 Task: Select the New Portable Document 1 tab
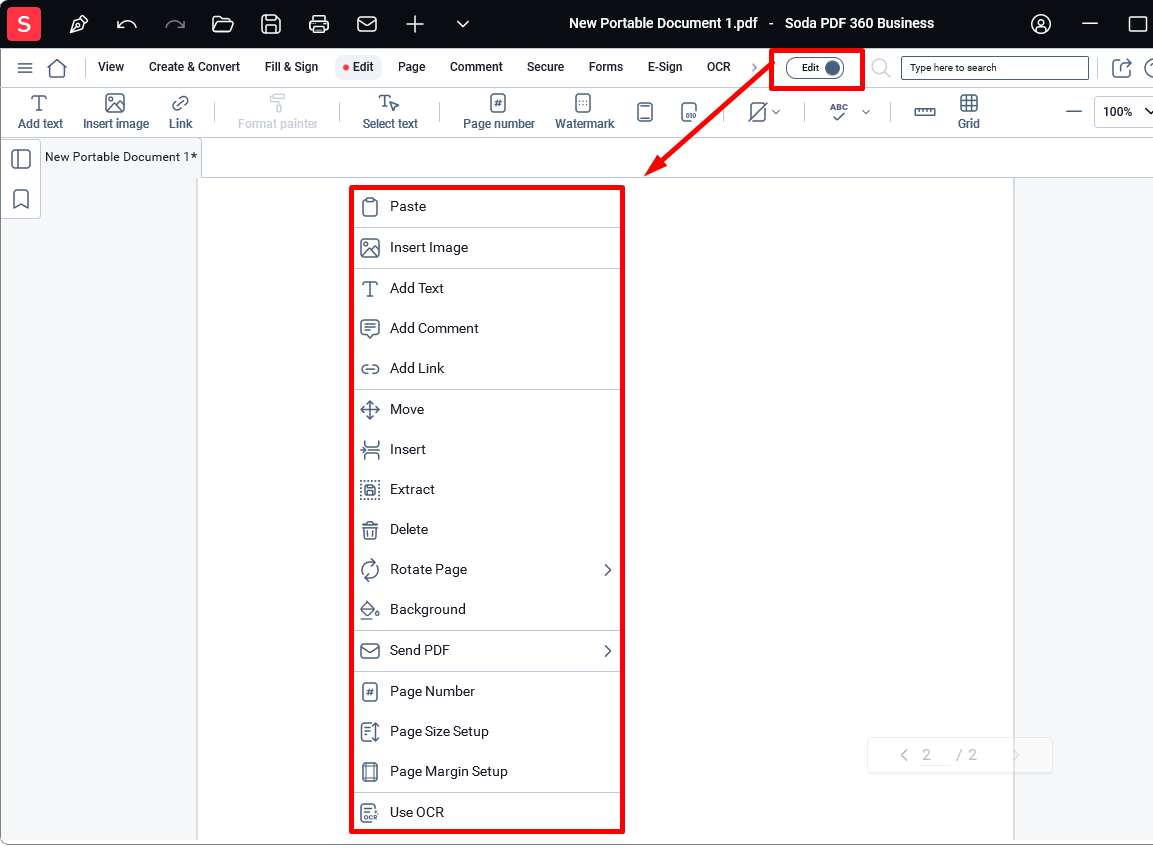point(121,157)
